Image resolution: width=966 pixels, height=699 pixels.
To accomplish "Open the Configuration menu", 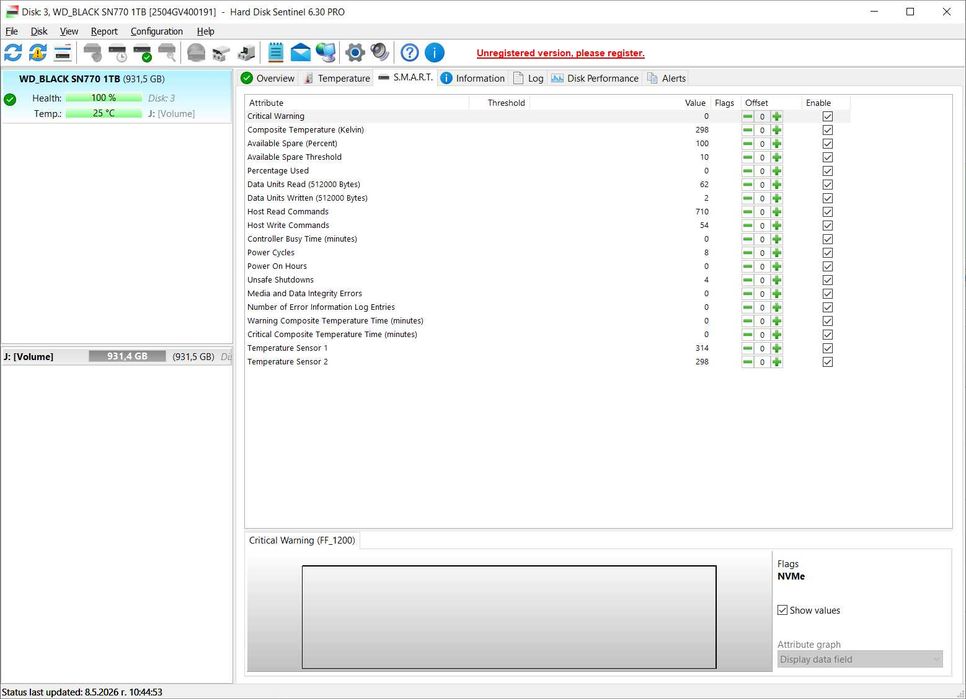I will (156, 31).
